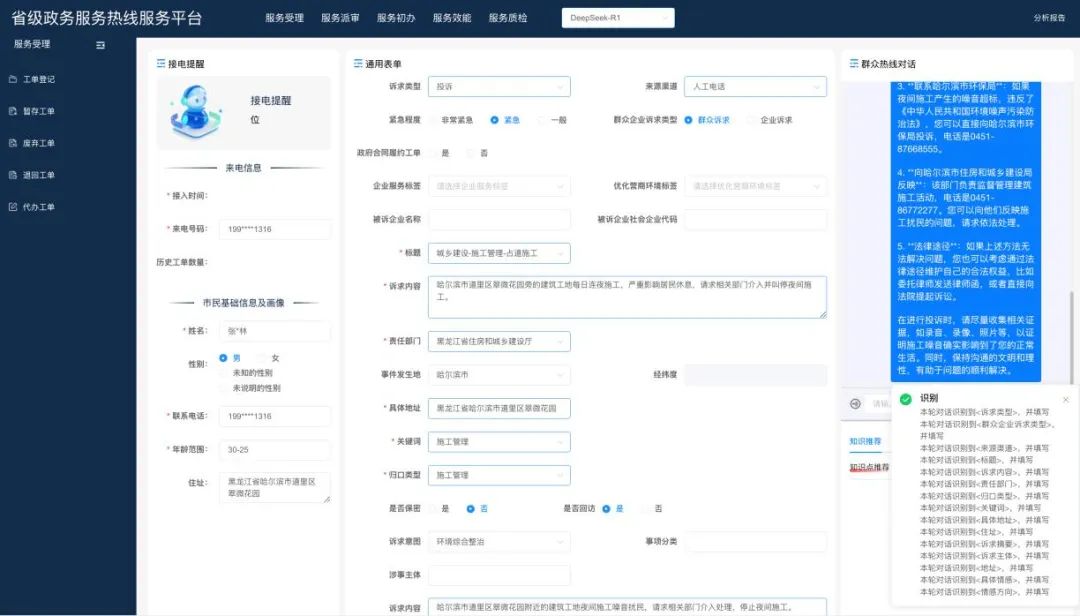Screen dimensions: 1080x616
Task: Switch to 服务派审 top menu
Action: click(340, 18)
